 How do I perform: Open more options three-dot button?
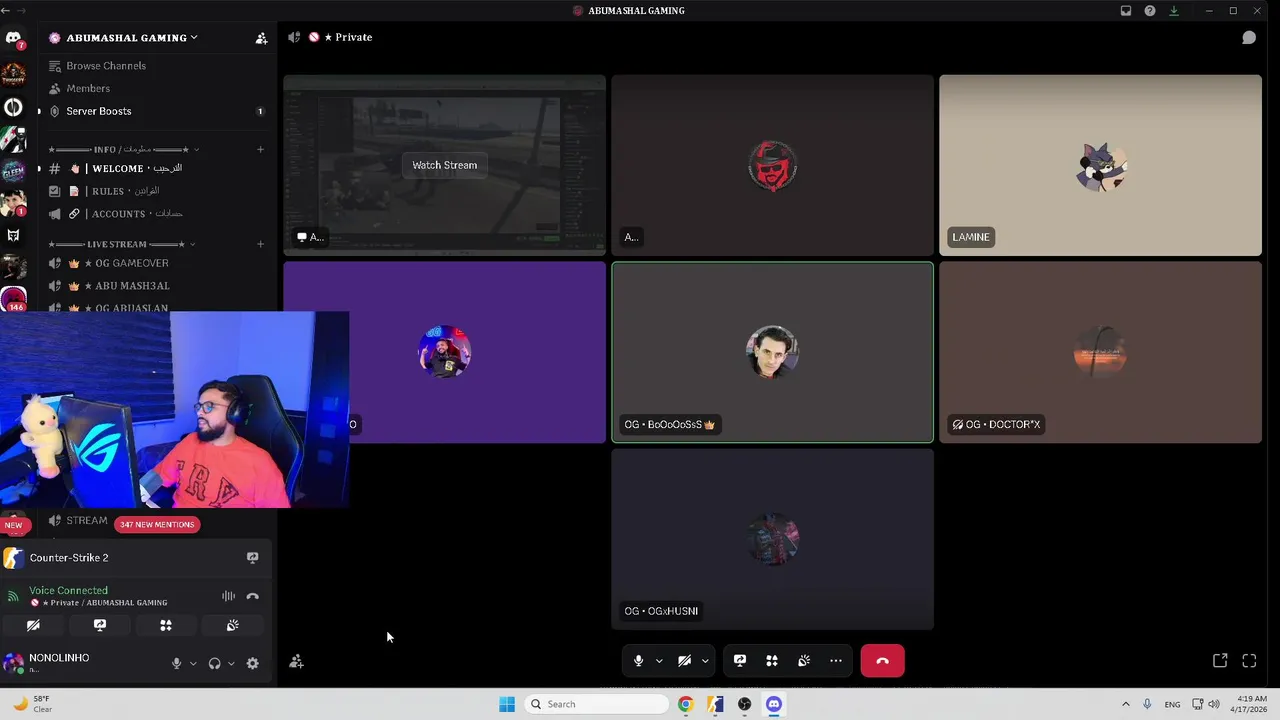click(x=836, y=661)
